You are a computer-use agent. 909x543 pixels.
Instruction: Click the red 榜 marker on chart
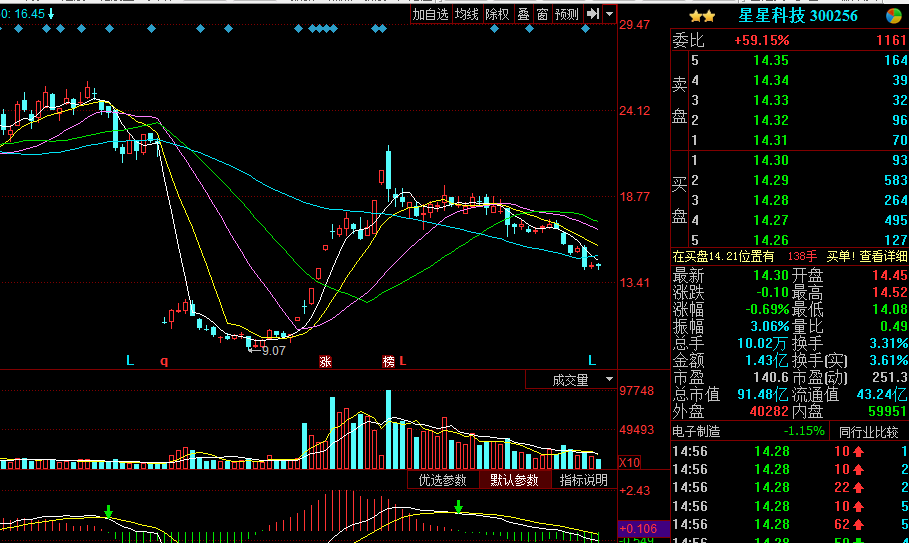[388, 360]
